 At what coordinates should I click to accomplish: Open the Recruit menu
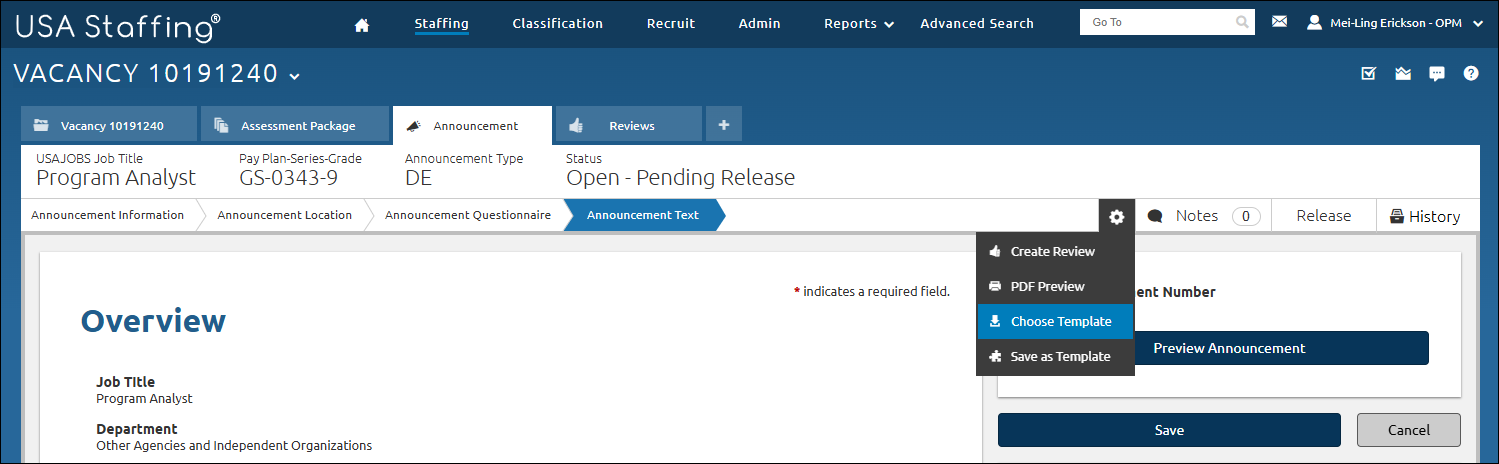coord(671,23)
